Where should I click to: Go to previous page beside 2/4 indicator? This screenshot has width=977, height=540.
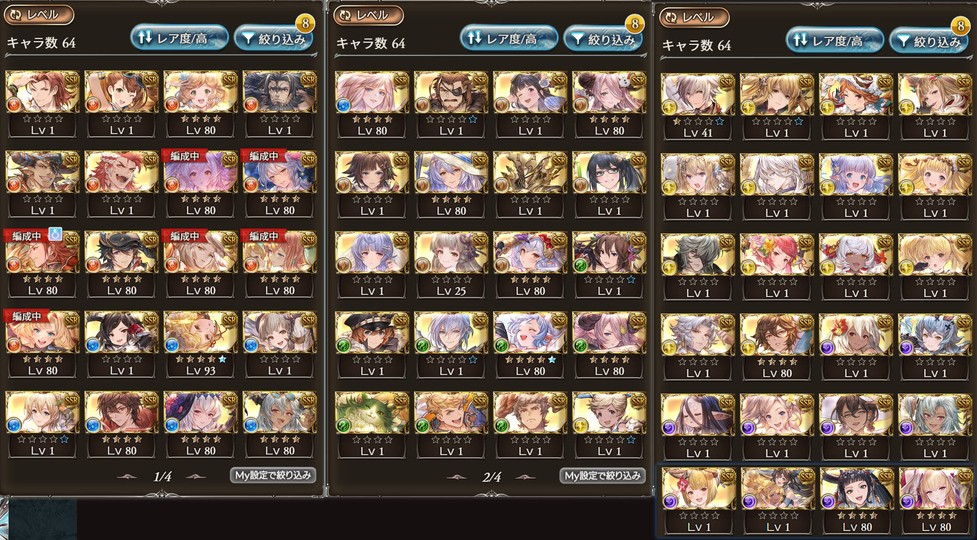(456, 477)
